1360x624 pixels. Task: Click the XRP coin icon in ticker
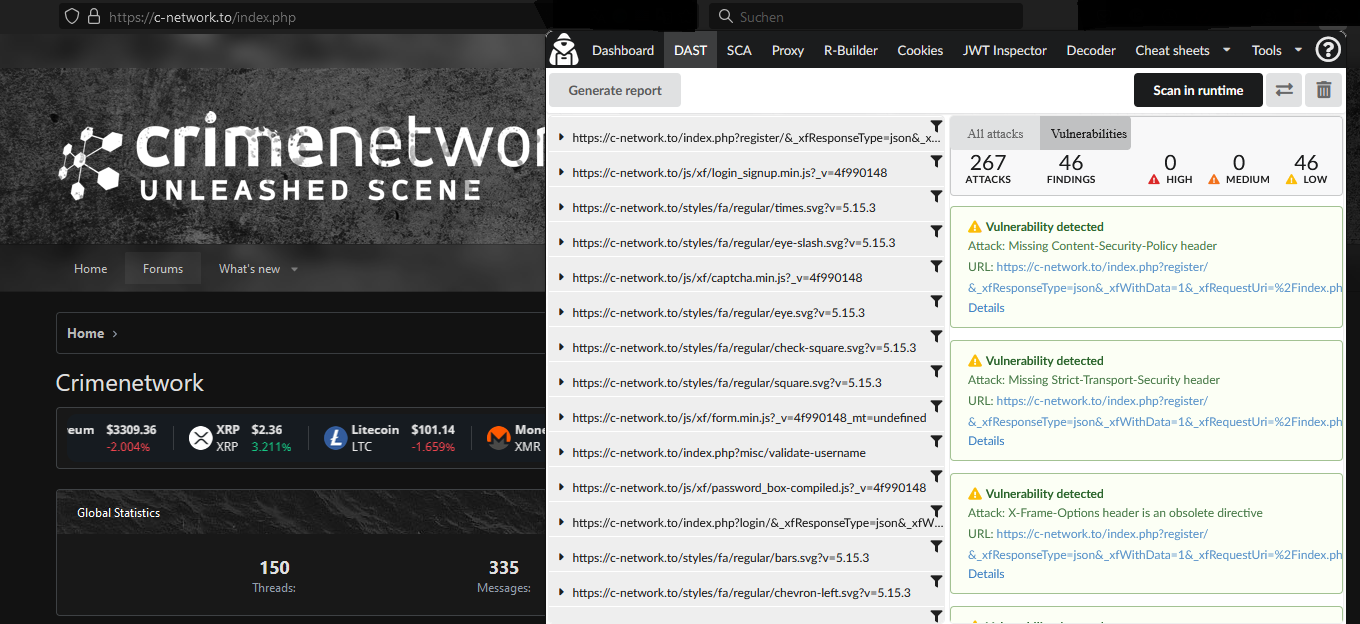click(201, 437)
